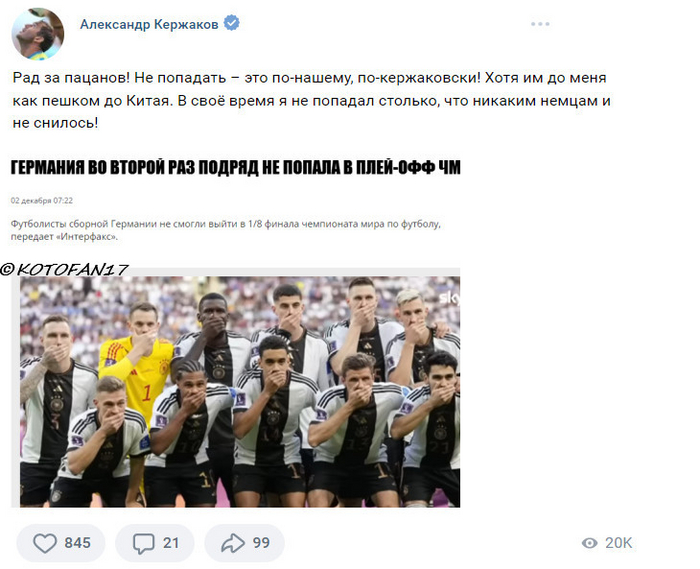
Task: Open Александр Кержаков profile avatar
Action: pyautogui.click(x=38, y=34)
